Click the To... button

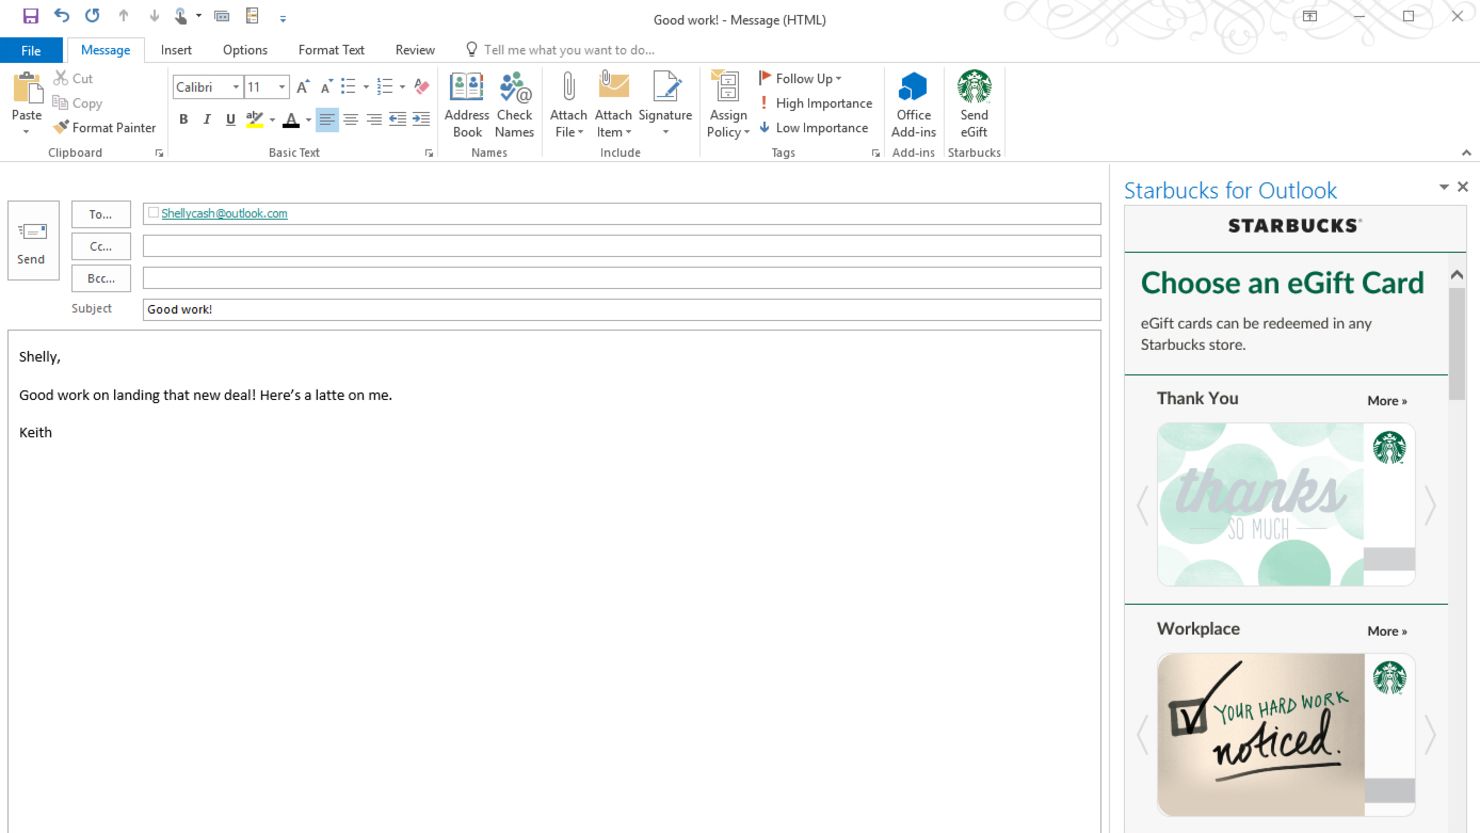101,214
